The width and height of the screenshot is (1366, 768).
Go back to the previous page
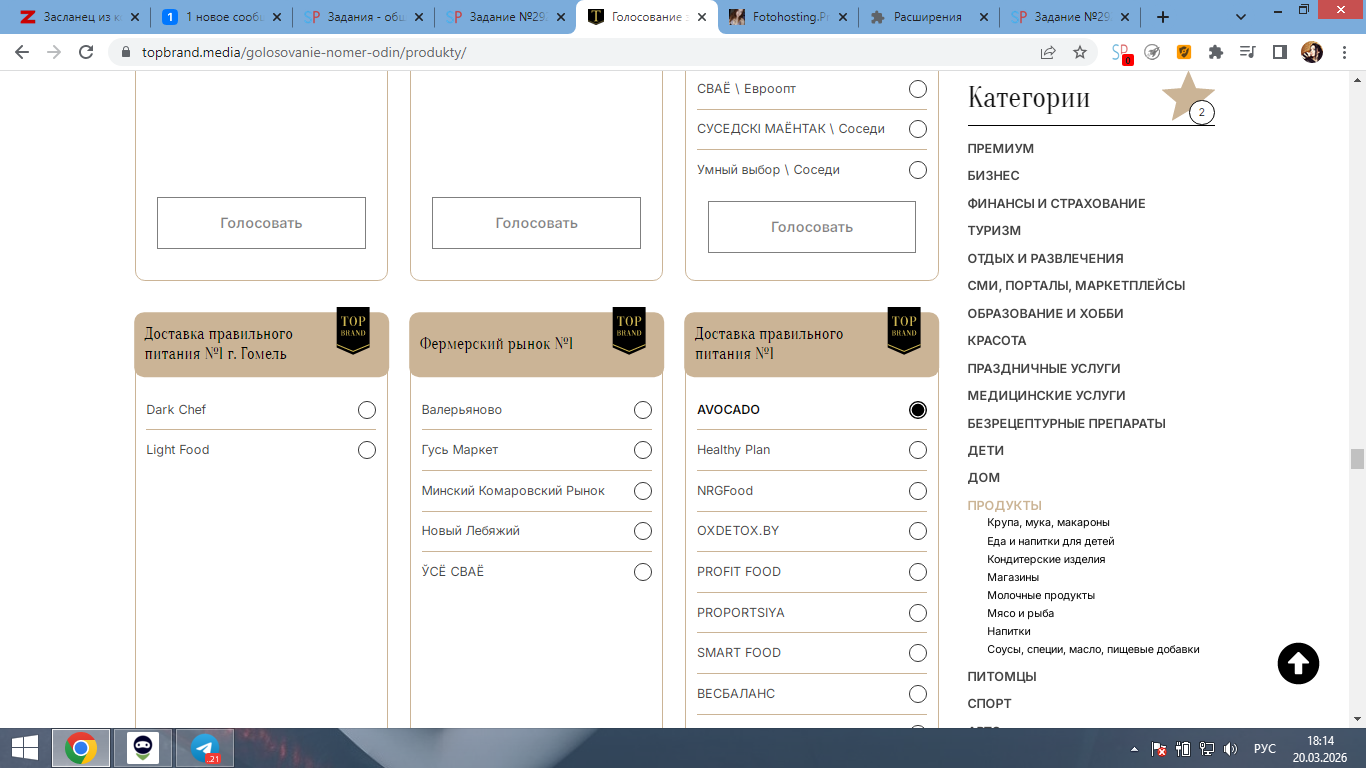pos(22,52)
